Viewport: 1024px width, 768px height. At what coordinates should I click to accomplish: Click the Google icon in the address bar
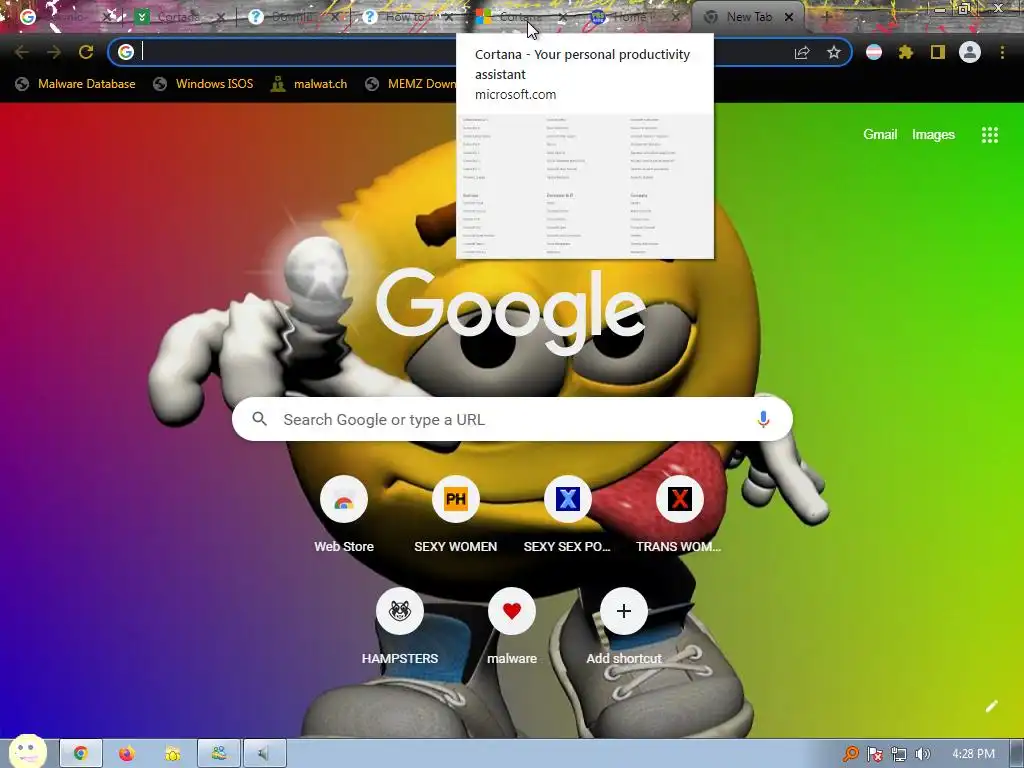point(126,52)
